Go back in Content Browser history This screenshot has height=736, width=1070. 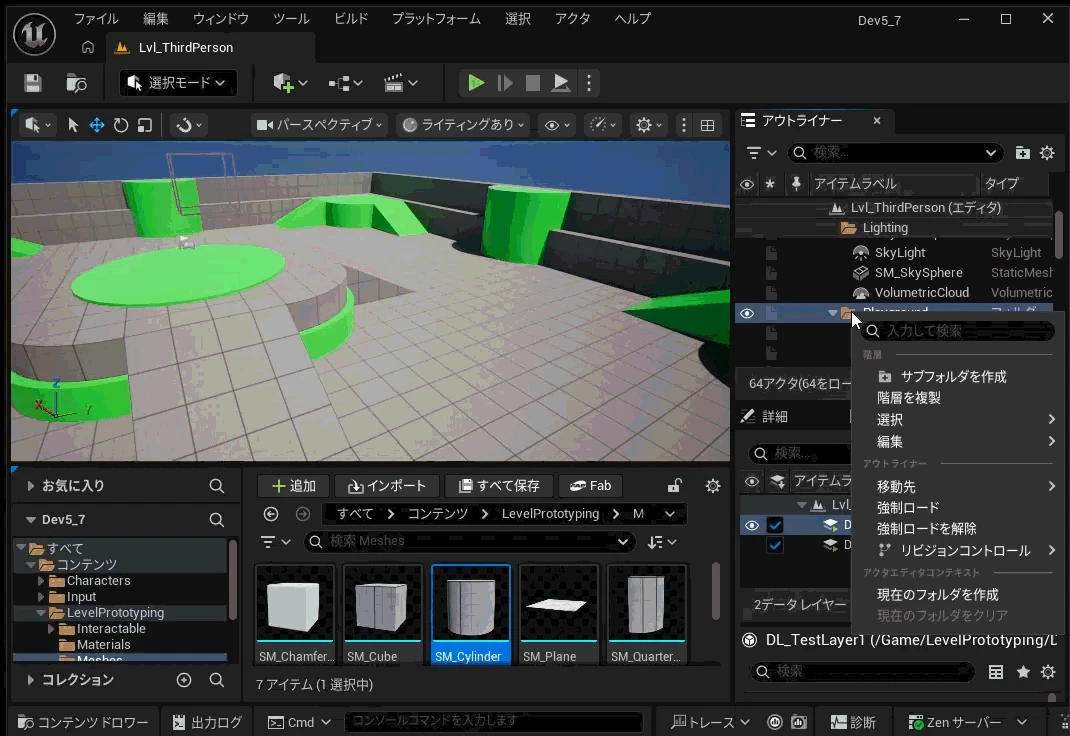coord(271,514)
